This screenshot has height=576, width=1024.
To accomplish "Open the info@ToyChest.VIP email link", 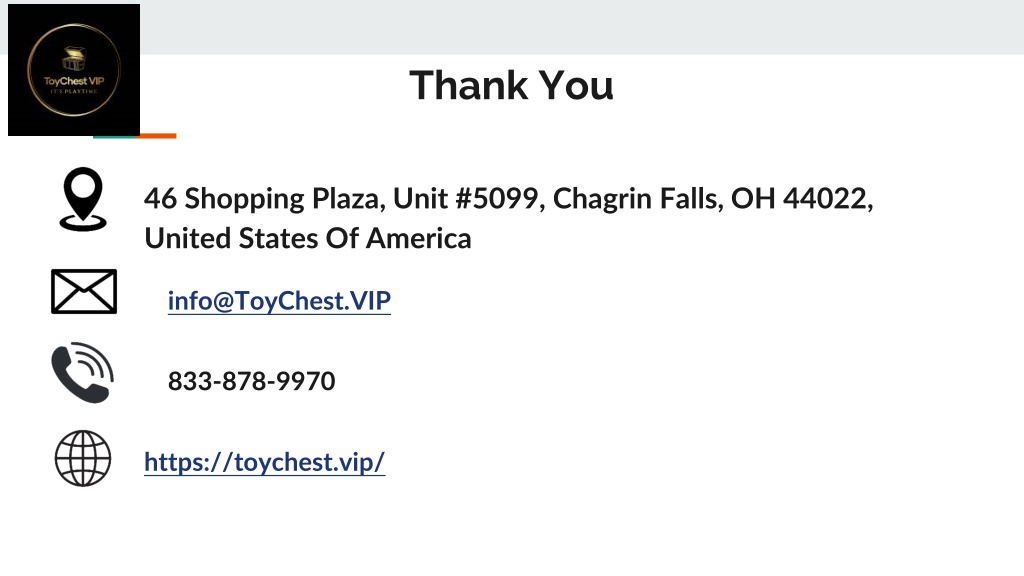I will (x=280, y=301).
